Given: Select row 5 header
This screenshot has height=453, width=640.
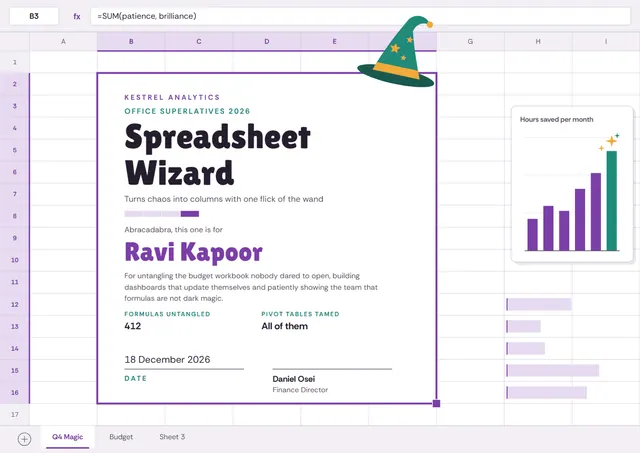Looking at the screenshot, I should coord(15,150).
